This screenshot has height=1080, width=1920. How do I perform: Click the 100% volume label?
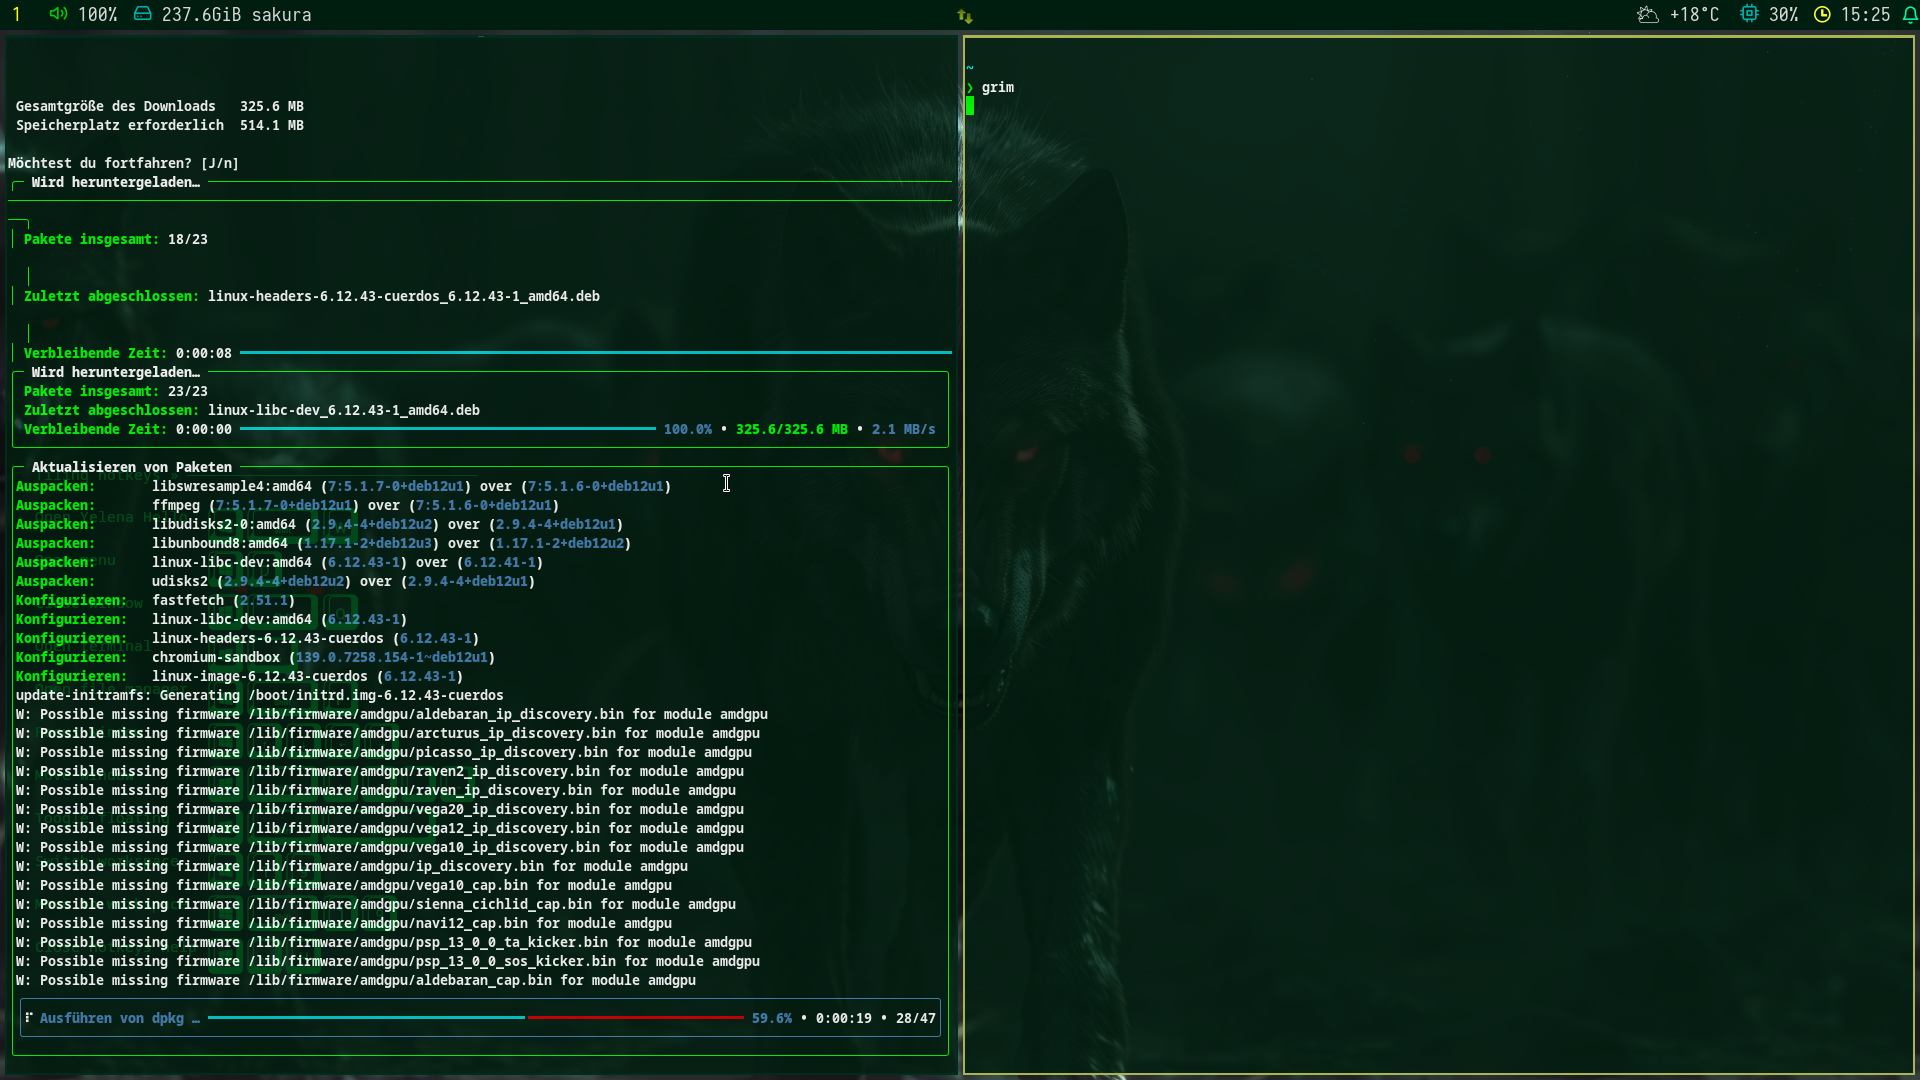point(98,14)
